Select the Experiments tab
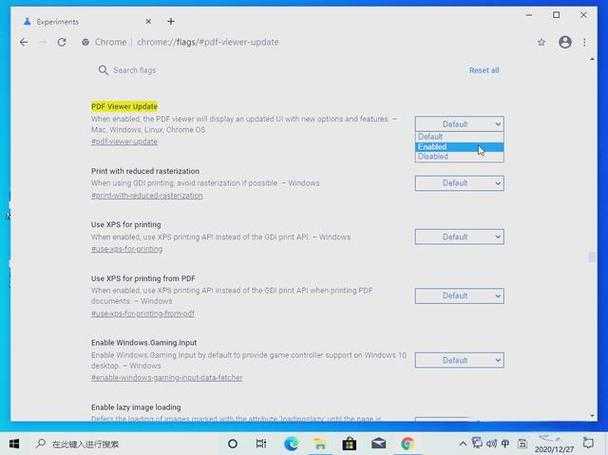 (x=87, y=22)
